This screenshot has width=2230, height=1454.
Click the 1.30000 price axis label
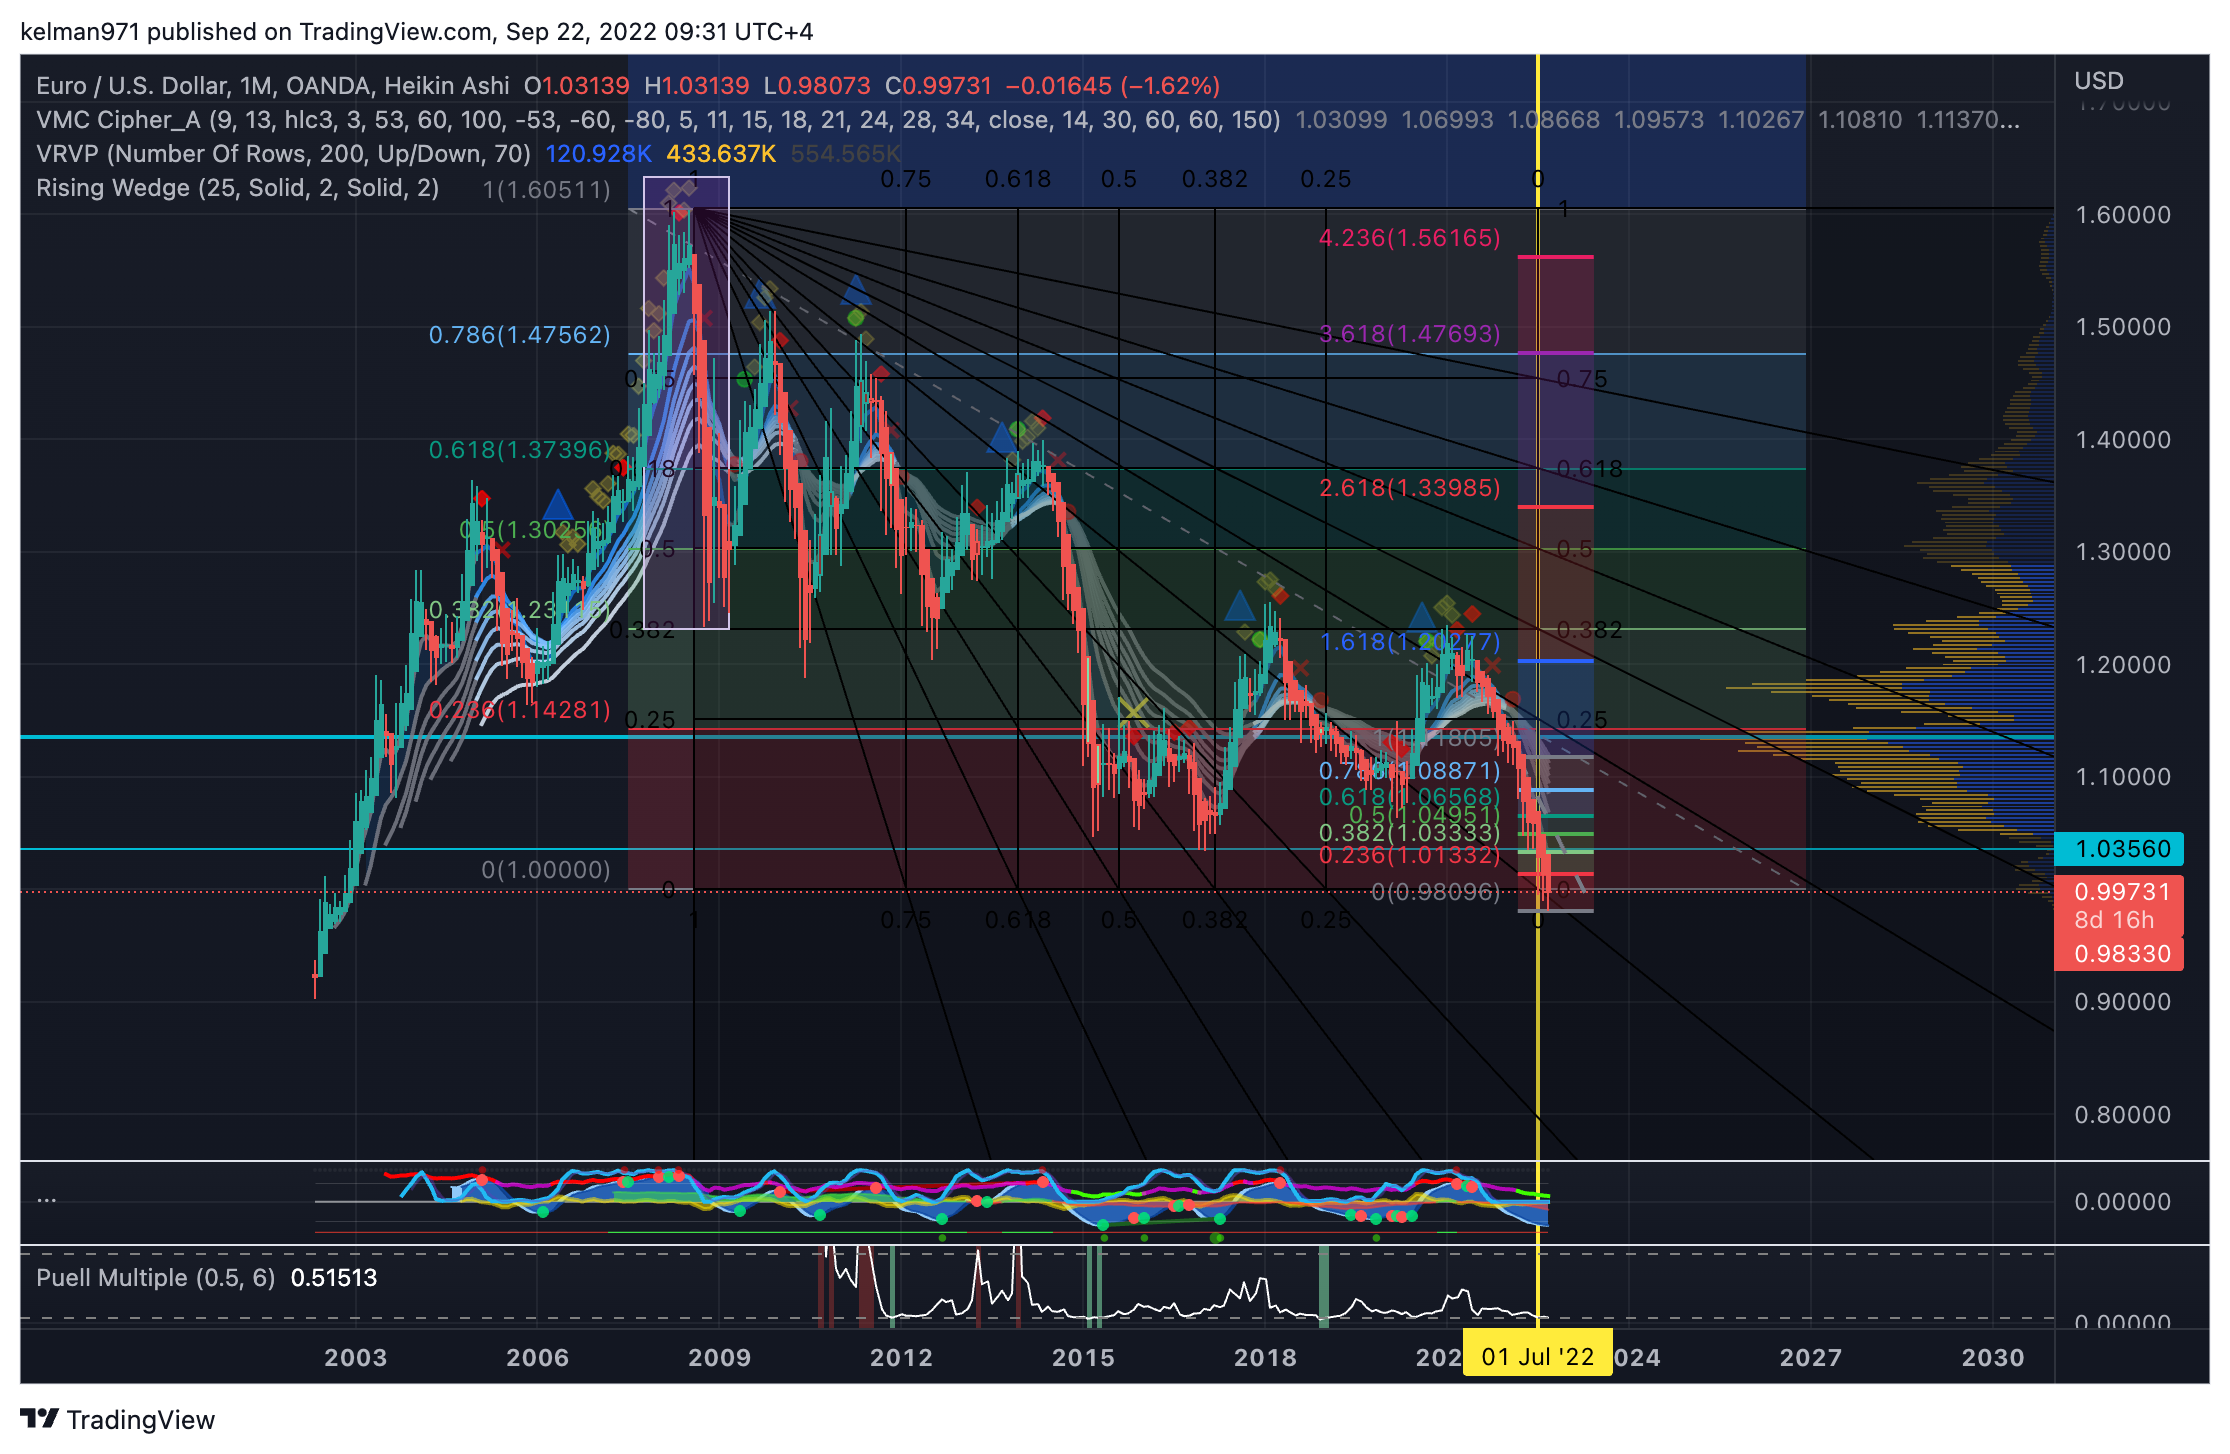(x=2122, y=552)
